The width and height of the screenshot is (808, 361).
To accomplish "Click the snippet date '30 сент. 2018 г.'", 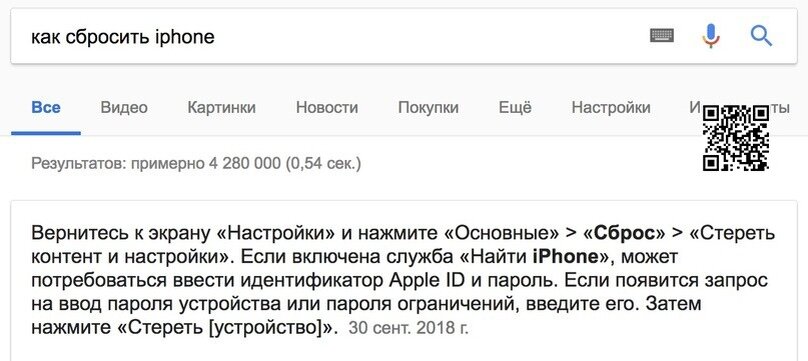I will 409,328.
